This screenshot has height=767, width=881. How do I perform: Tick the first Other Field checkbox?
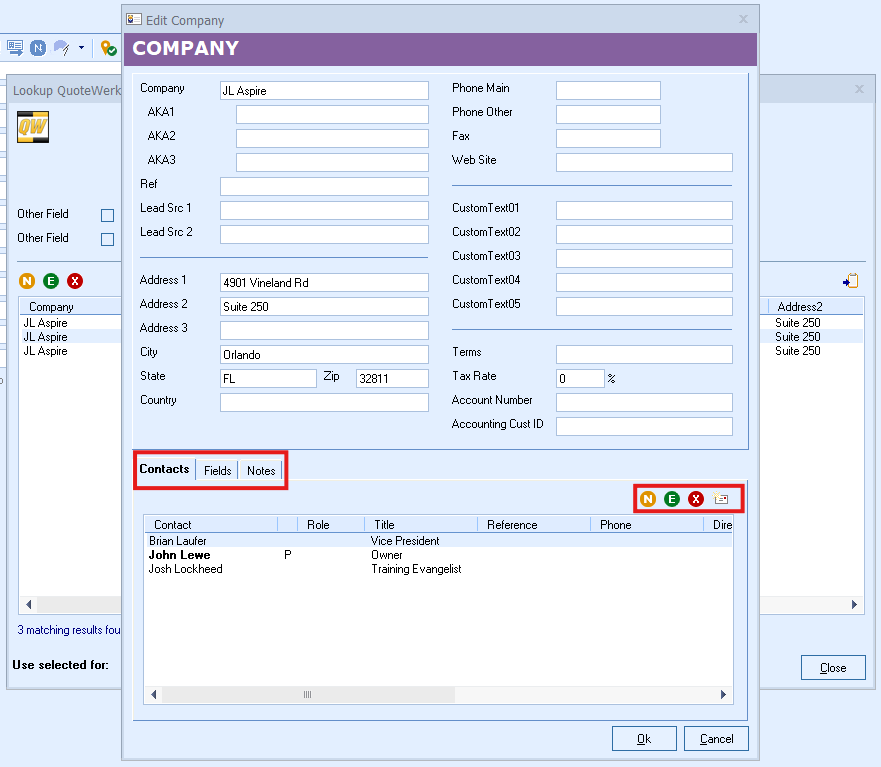click(107, 215)
